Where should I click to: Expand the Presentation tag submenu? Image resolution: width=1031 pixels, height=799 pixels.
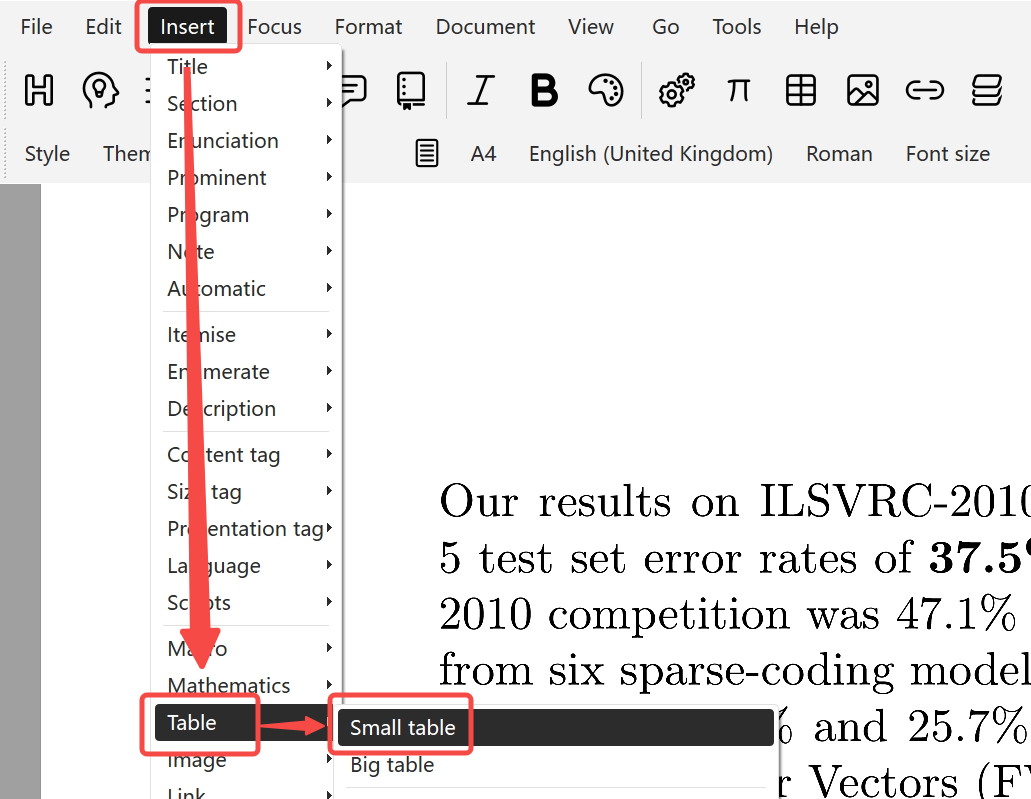tap(247, 528)
